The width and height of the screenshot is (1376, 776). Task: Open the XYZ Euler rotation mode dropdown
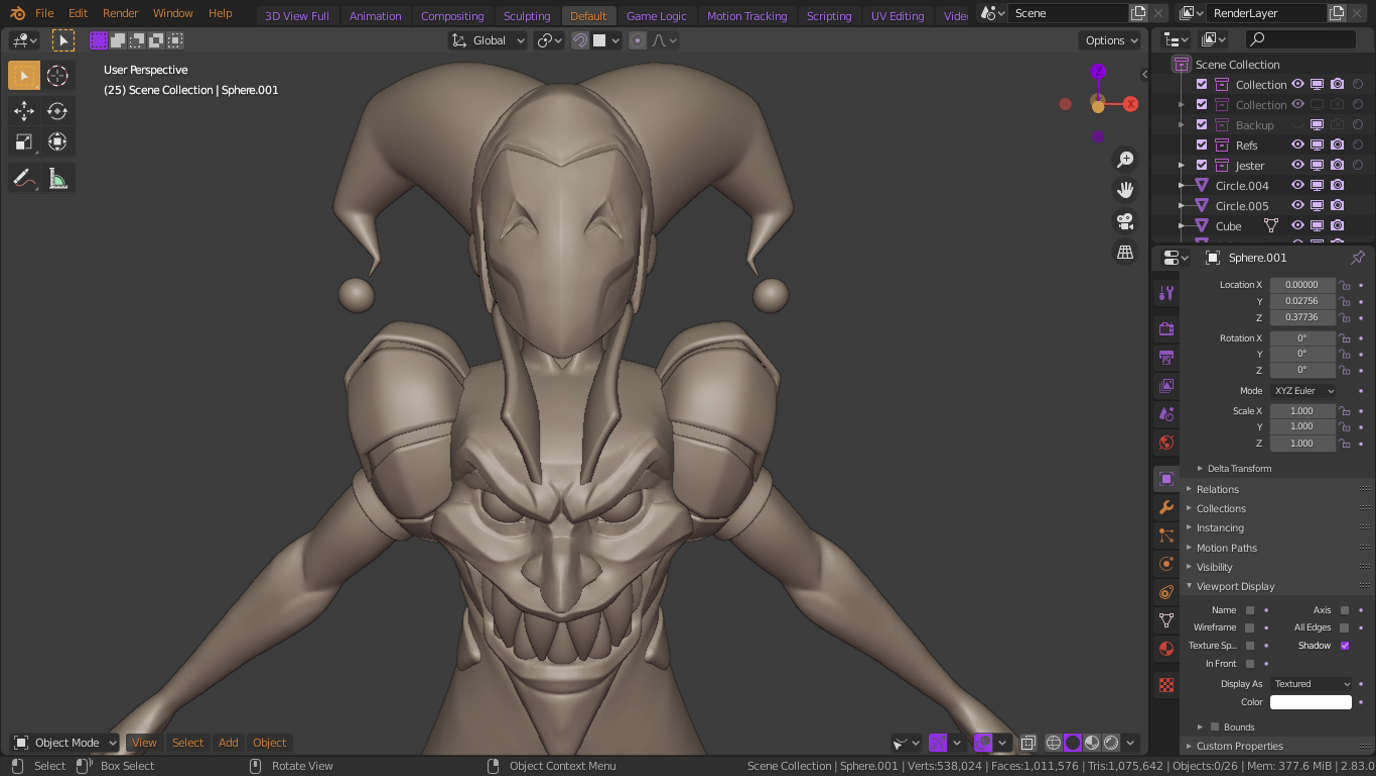(x=1303, y=391)
